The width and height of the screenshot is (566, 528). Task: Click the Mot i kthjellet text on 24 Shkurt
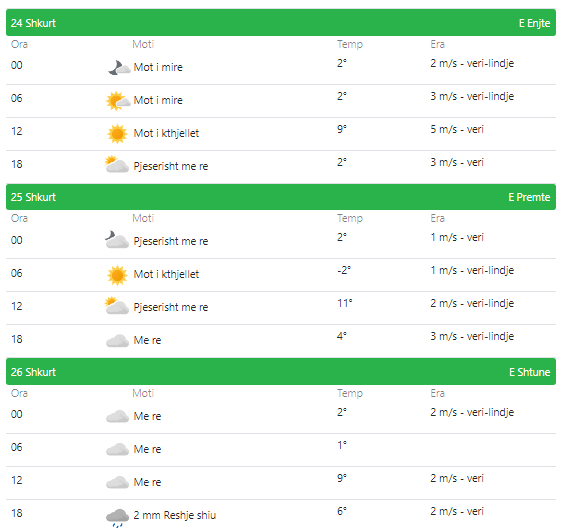(166, 133)
